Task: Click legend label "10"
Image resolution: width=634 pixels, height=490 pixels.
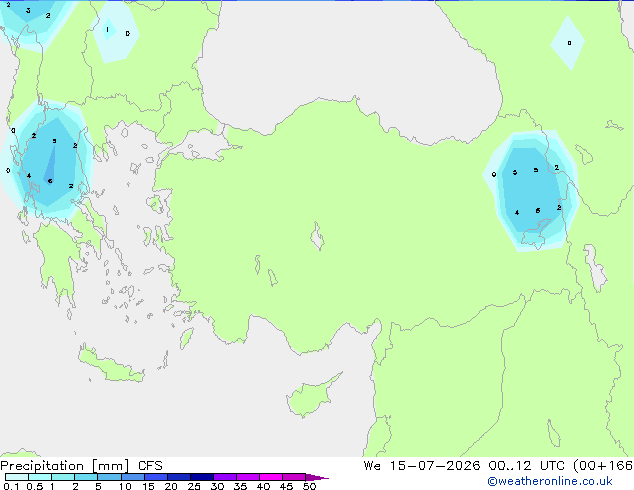Action: point(125,486)
